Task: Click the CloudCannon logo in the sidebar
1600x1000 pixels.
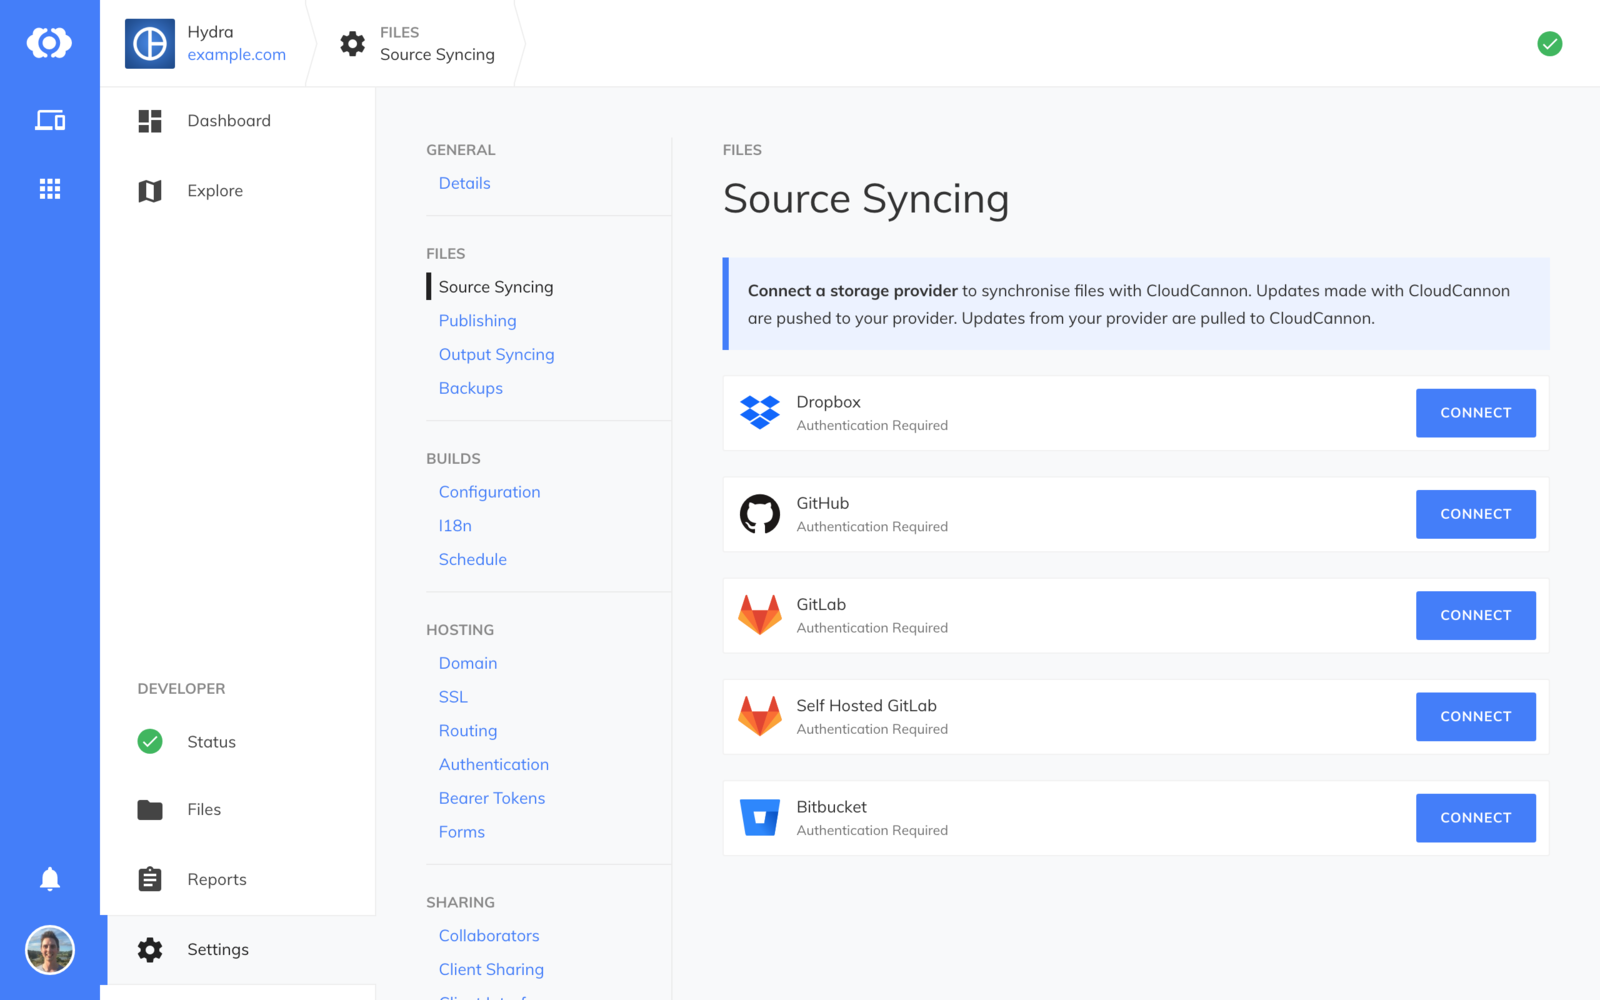Action: point(49,43)
